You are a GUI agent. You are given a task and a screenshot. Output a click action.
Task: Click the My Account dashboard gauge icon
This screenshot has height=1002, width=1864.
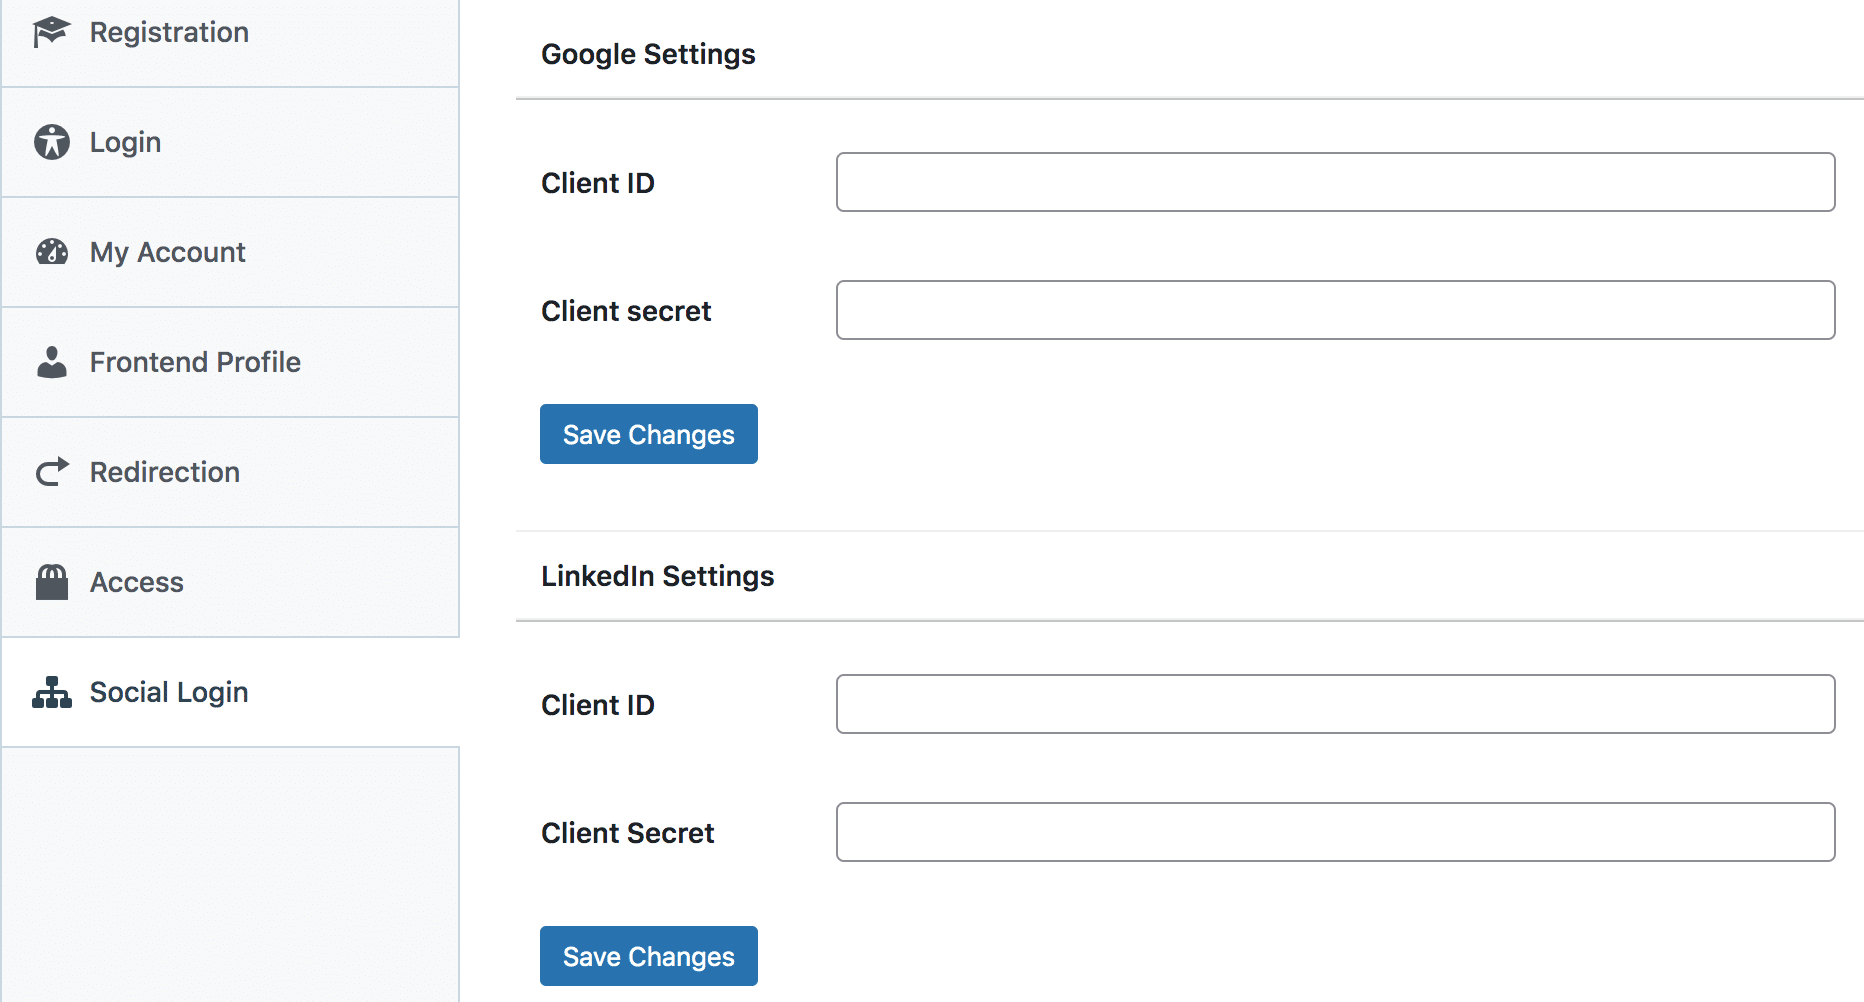[52, 252]
